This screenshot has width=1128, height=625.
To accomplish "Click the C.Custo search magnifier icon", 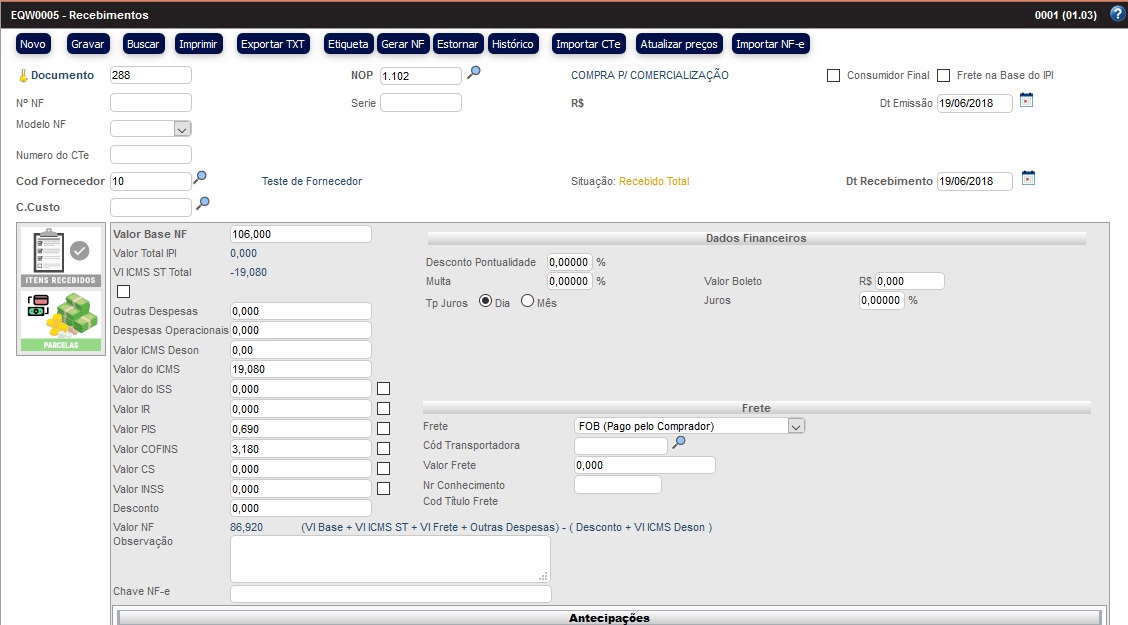I will [x=203, y=204].
